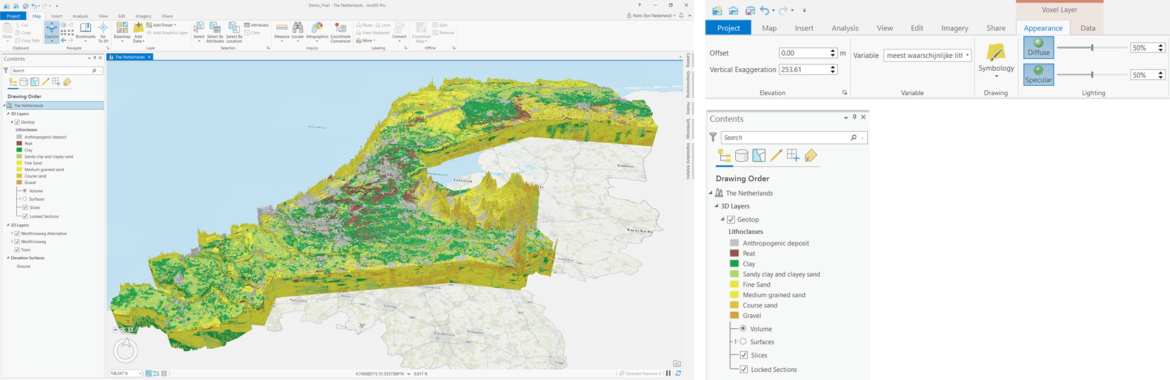
Task: Click the blue Project button in the Voxel Layer ribbon
Action: pos(728,28)
